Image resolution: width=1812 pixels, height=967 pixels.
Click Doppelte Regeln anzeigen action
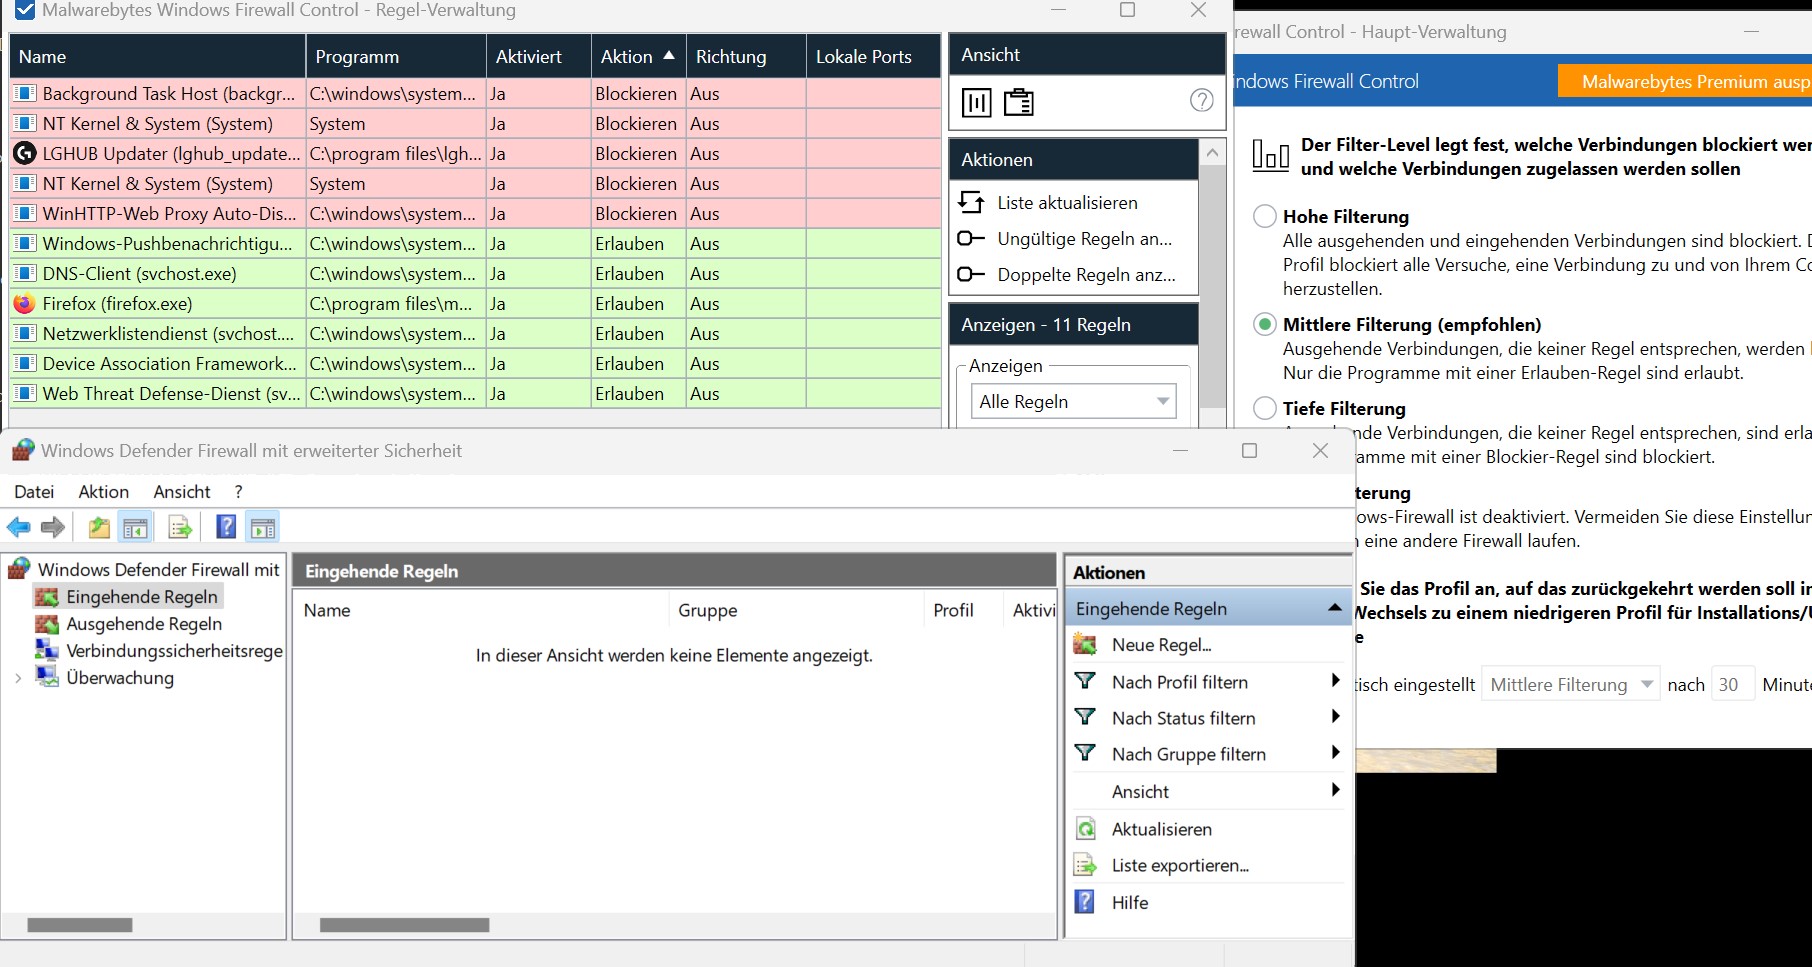1086,274
